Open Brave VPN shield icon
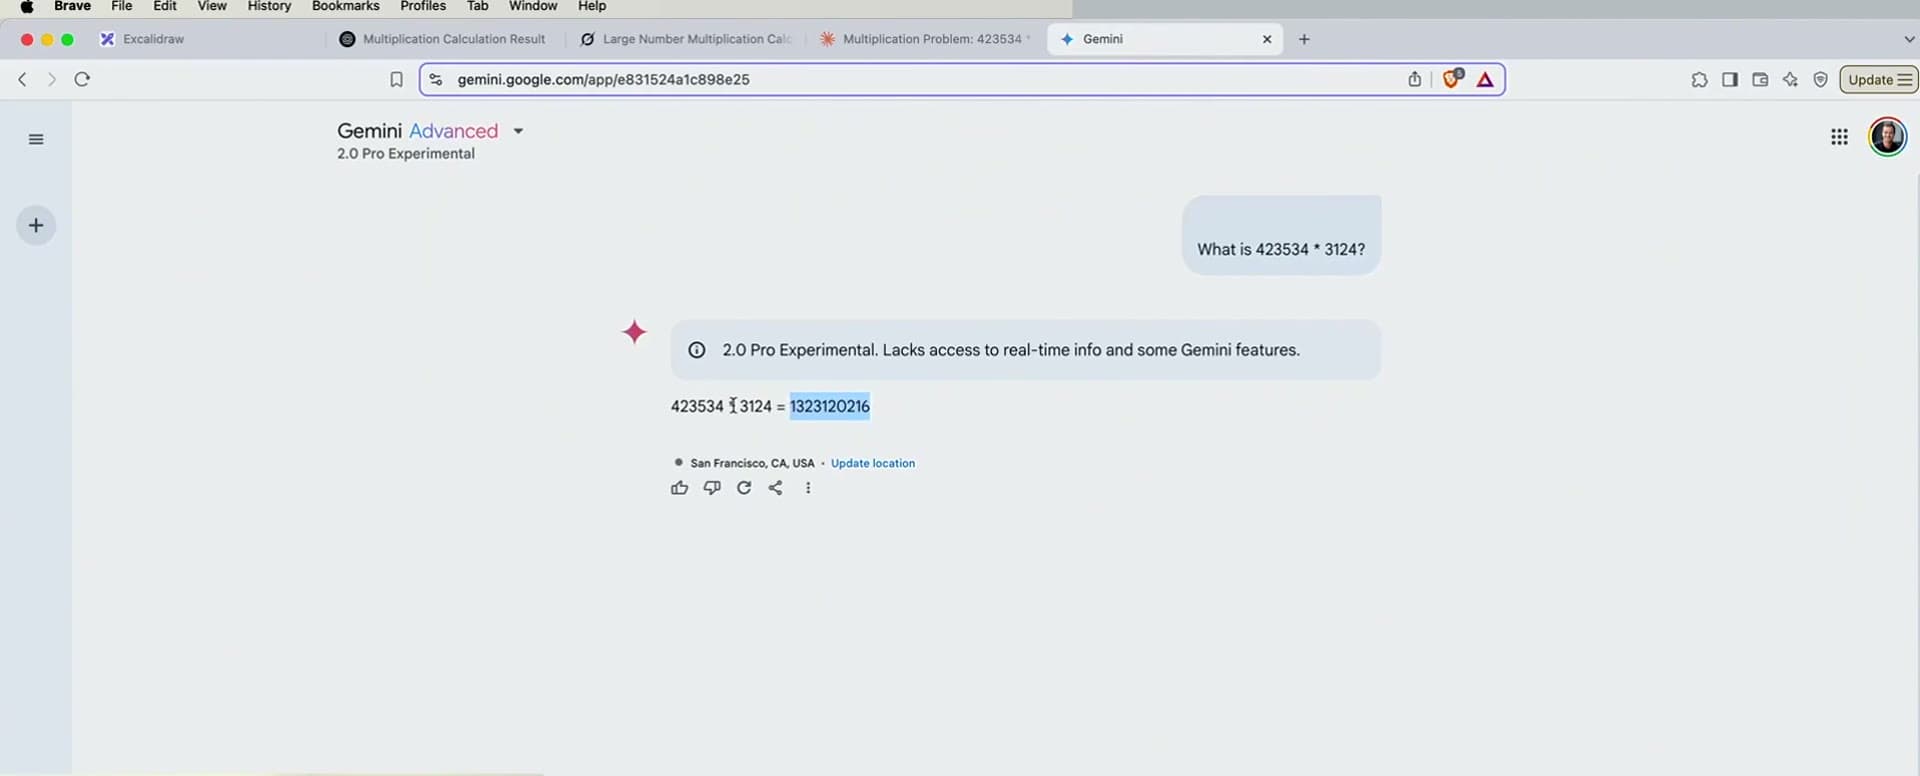Image resolution: width=1920 pixels, height=776 pixels. [1820, 80]
